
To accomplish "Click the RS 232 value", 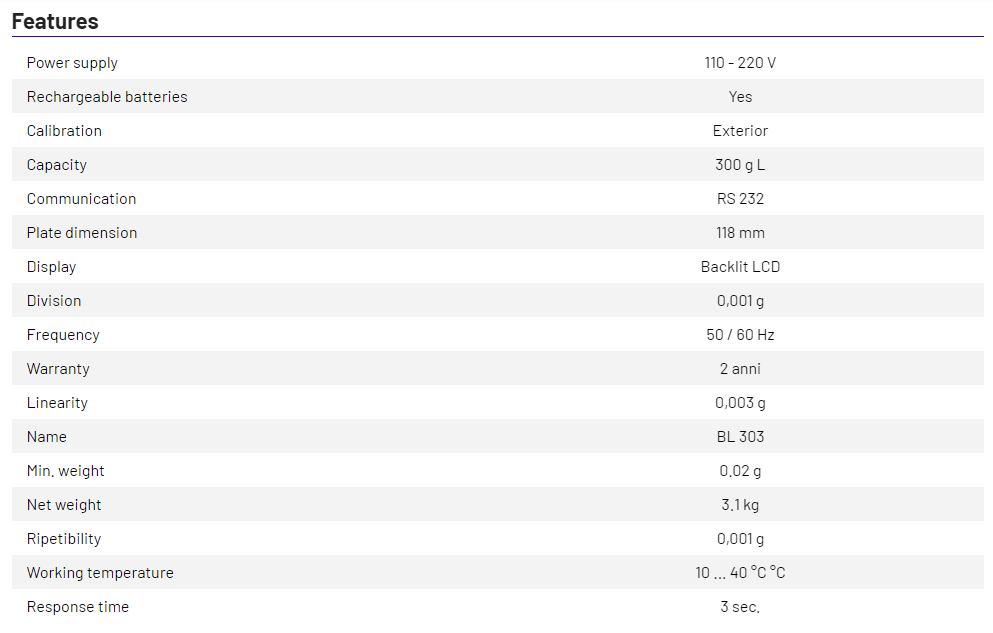I will pyautogui.click(x=740, y=199).
